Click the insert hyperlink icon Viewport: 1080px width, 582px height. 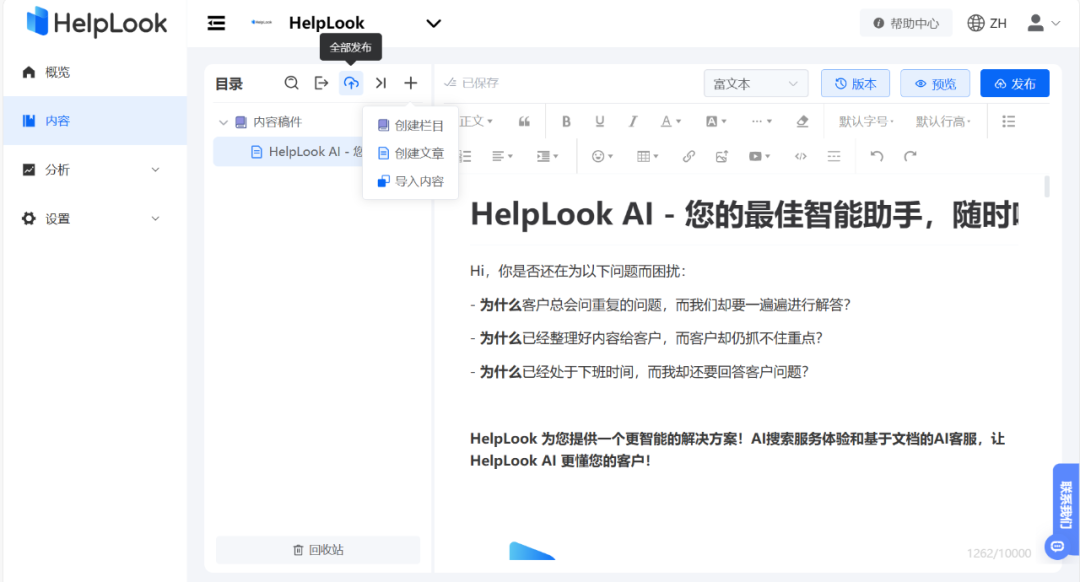(x=688, y=156)
